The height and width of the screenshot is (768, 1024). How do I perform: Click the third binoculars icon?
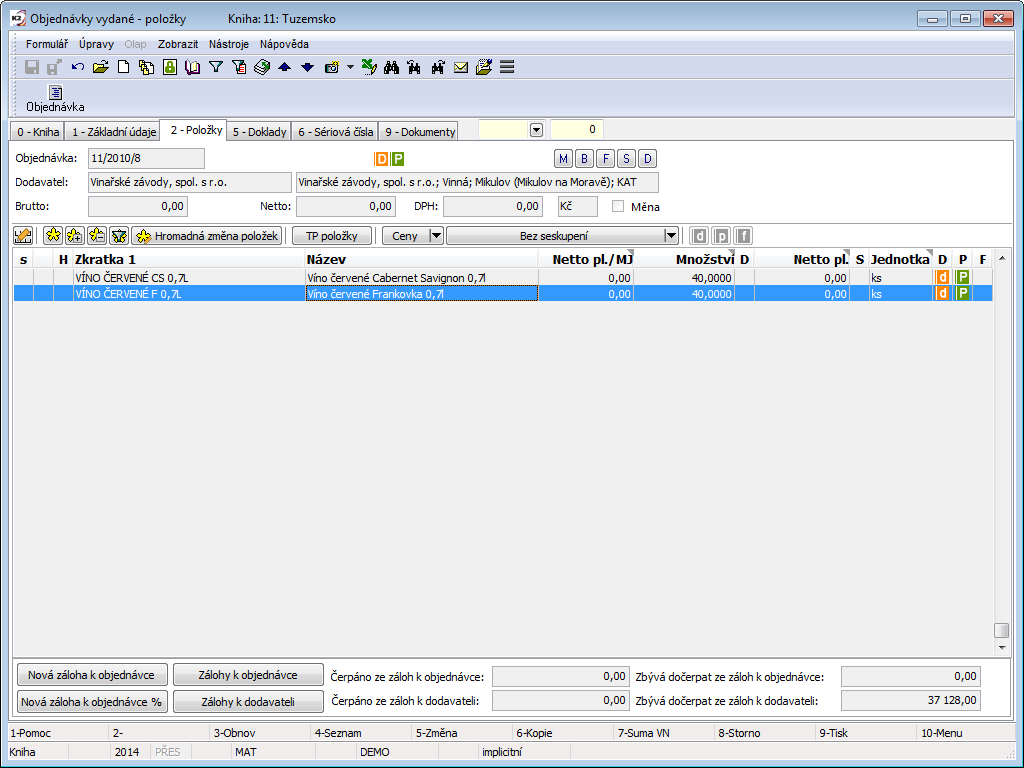438,67
